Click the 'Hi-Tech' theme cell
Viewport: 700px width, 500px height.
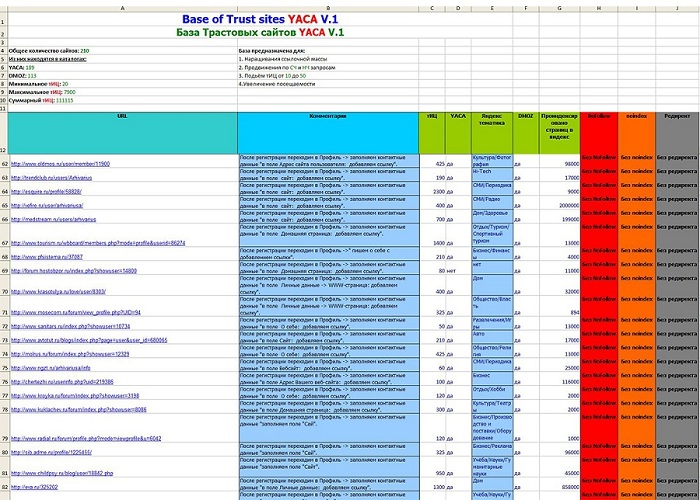tap(492, 175)
